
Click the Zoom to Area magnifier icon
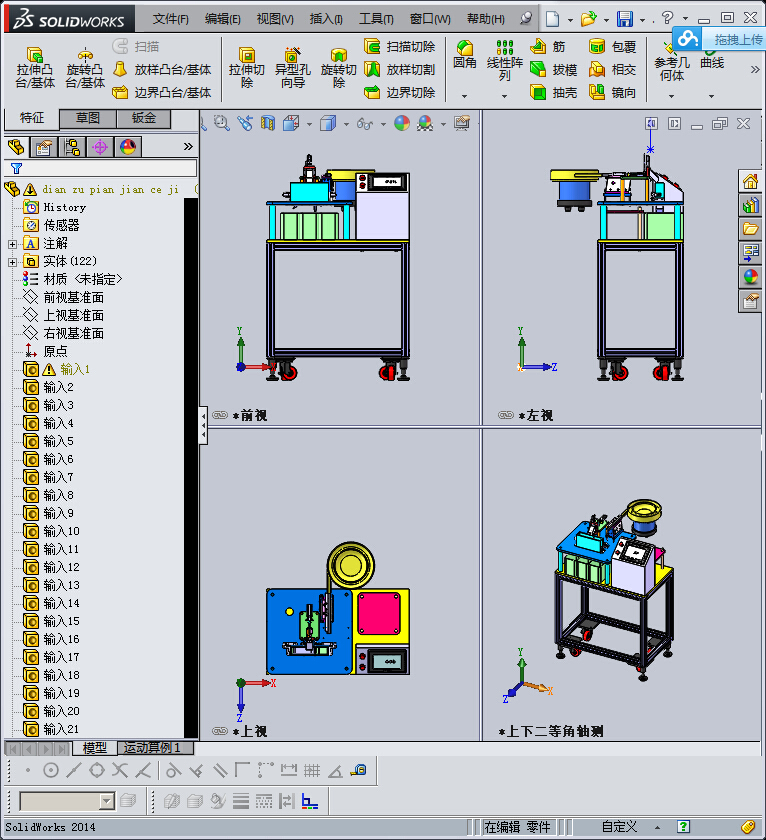click(x=221, y=124)
